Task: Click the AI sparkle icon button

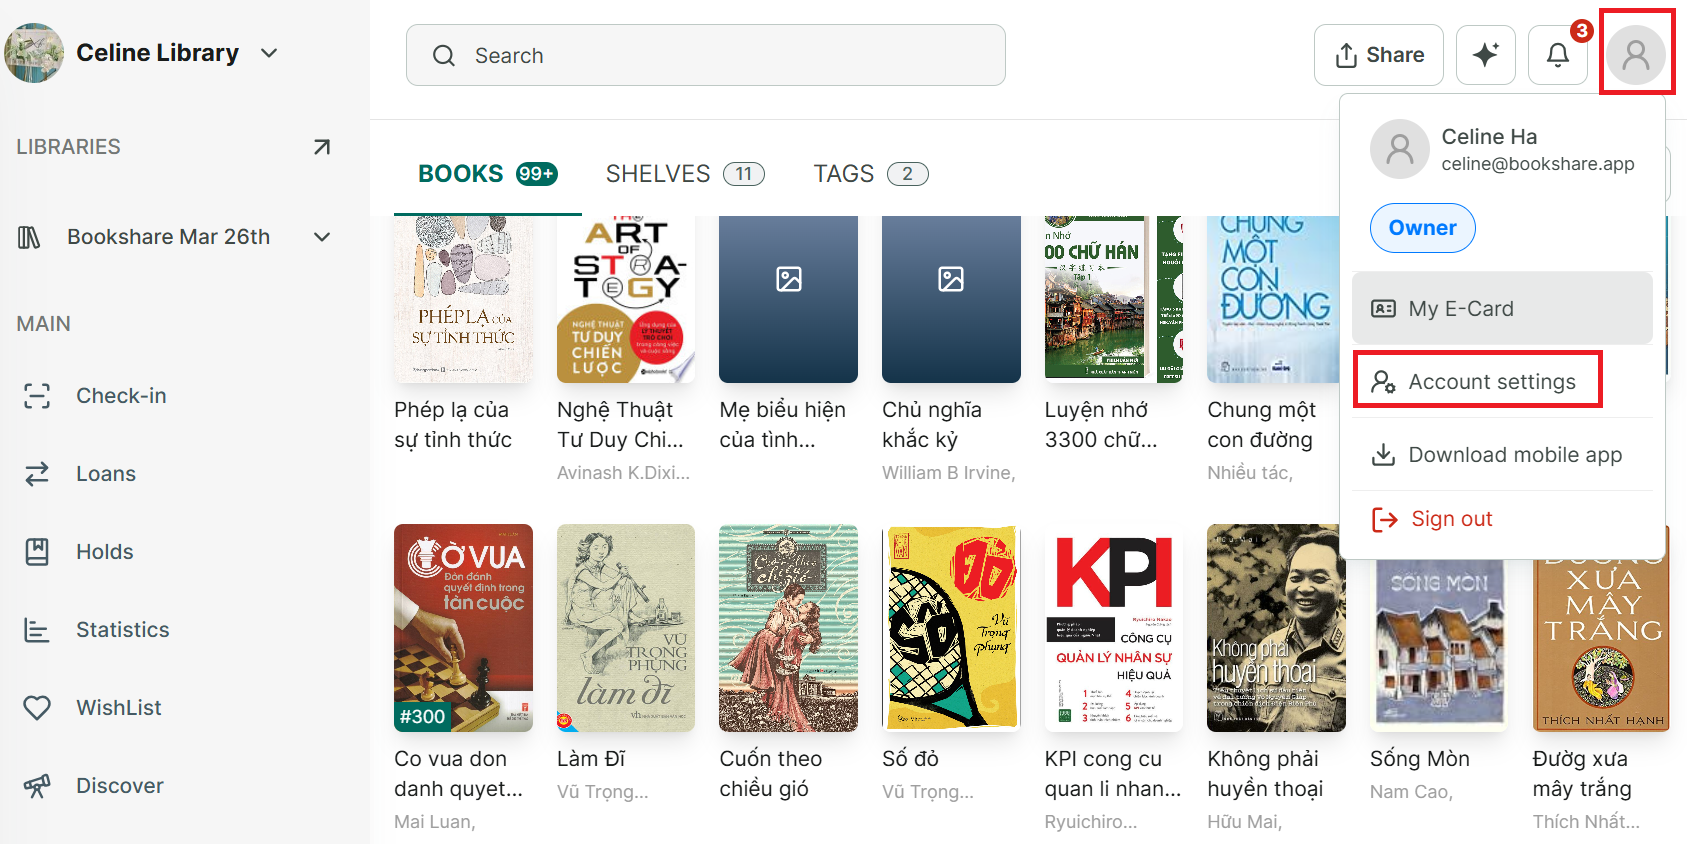Action: (x=1485, y=55)
